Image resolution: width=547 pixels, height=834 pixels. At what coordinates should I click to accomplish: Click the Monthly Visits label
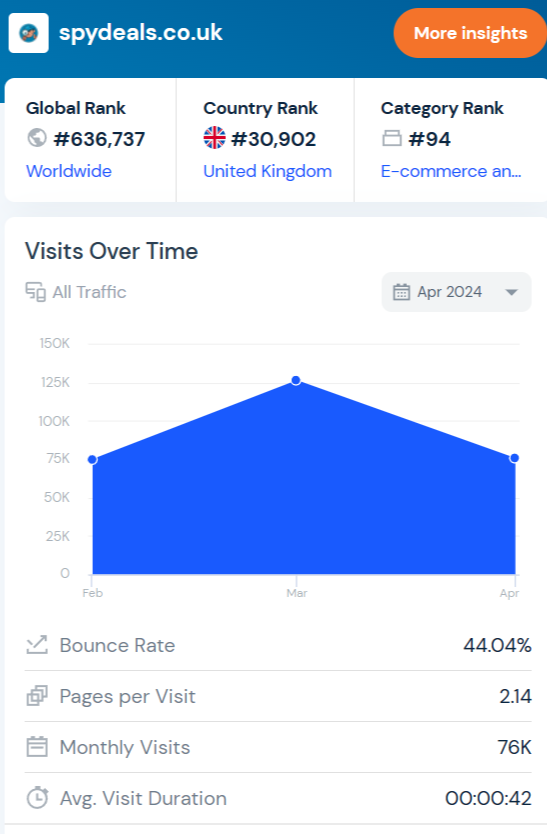click(x=125, y=747)
